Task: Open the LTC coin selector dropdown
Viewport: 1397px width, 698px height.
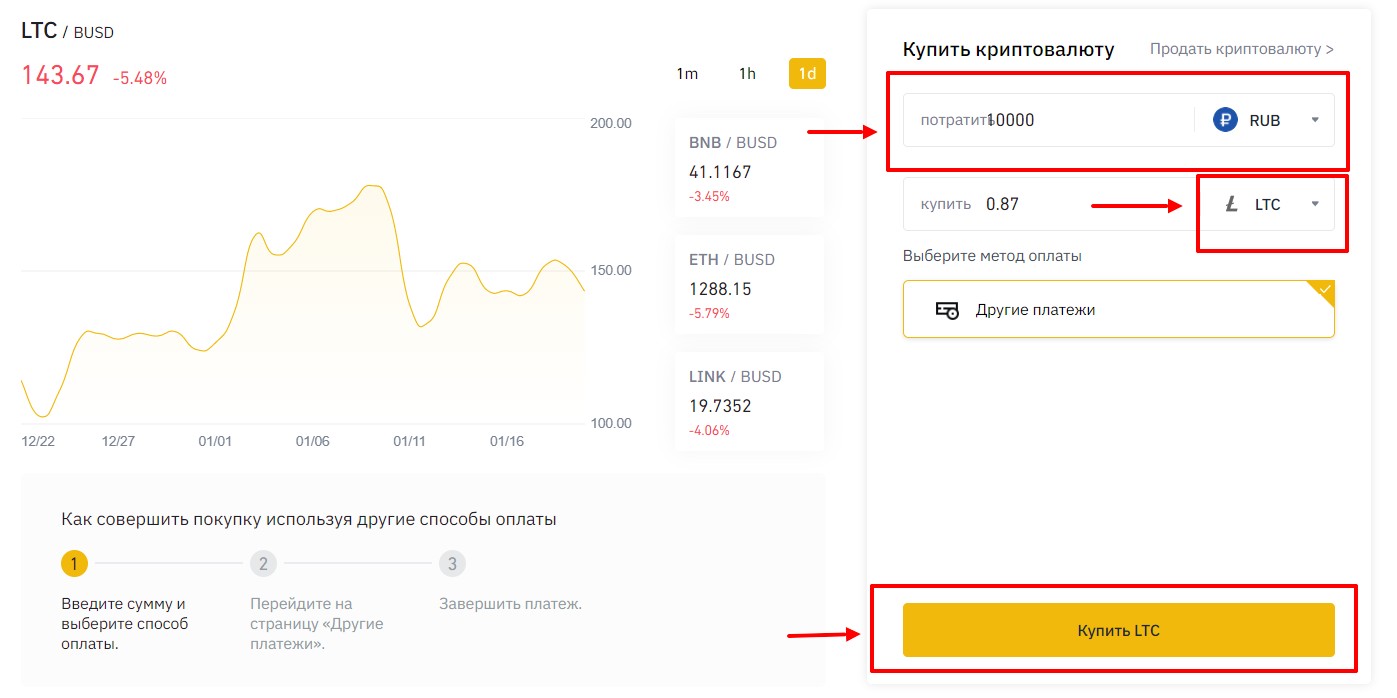Action: click(1315, 204)
